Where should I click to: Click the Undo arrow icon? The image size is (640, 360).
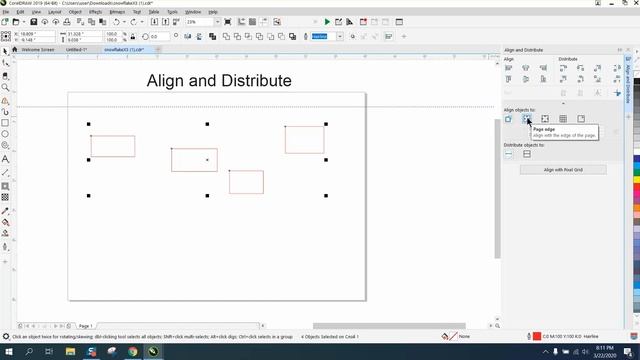pyautogui.click(x=117, y=22)
